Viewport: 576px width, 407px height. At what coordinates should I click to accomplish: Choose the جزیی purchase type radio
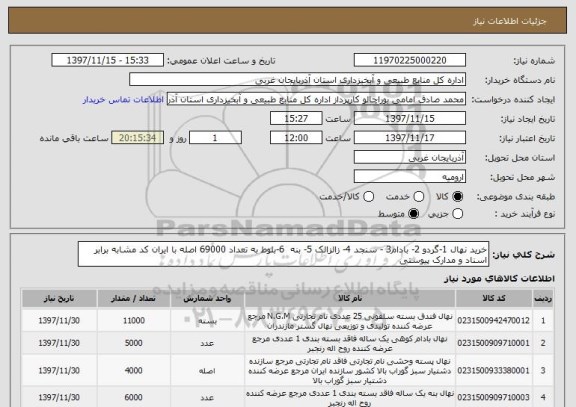457,213
